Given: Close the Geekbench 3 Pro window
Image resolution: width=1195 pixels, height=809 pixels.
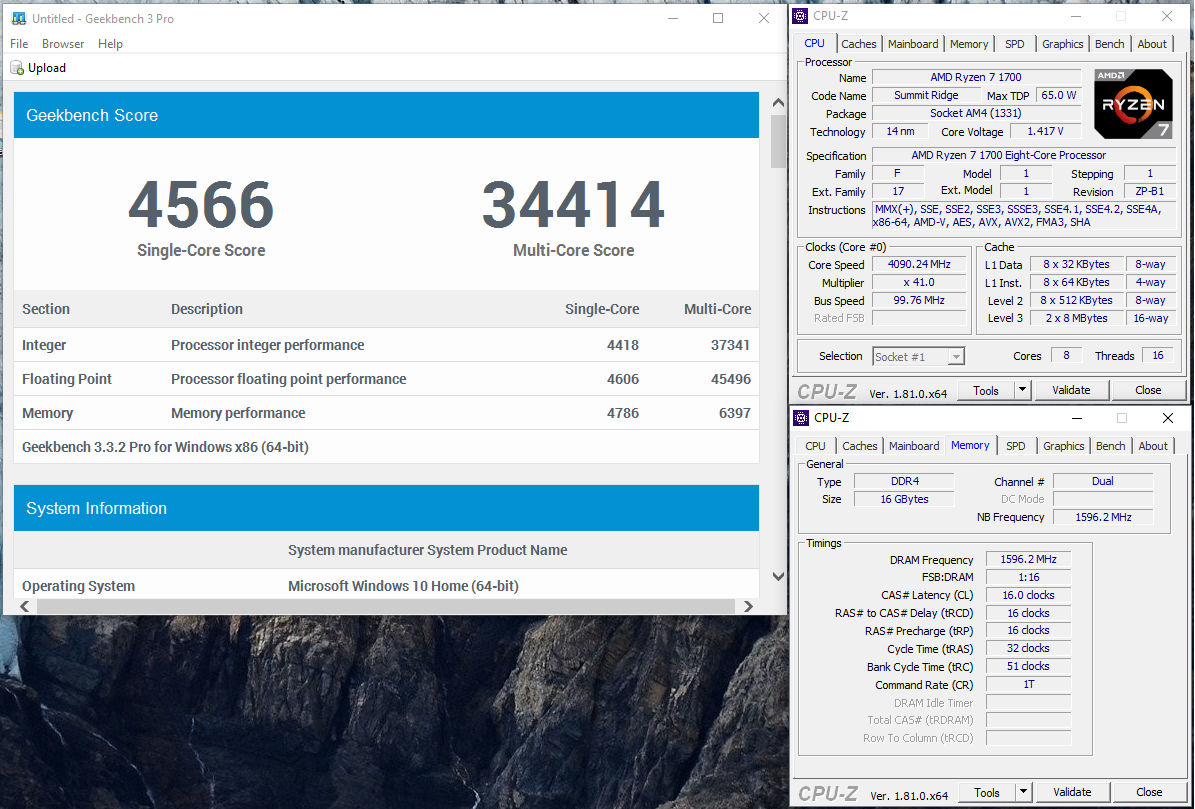Looking at the screenshot, I should [764, 18].
